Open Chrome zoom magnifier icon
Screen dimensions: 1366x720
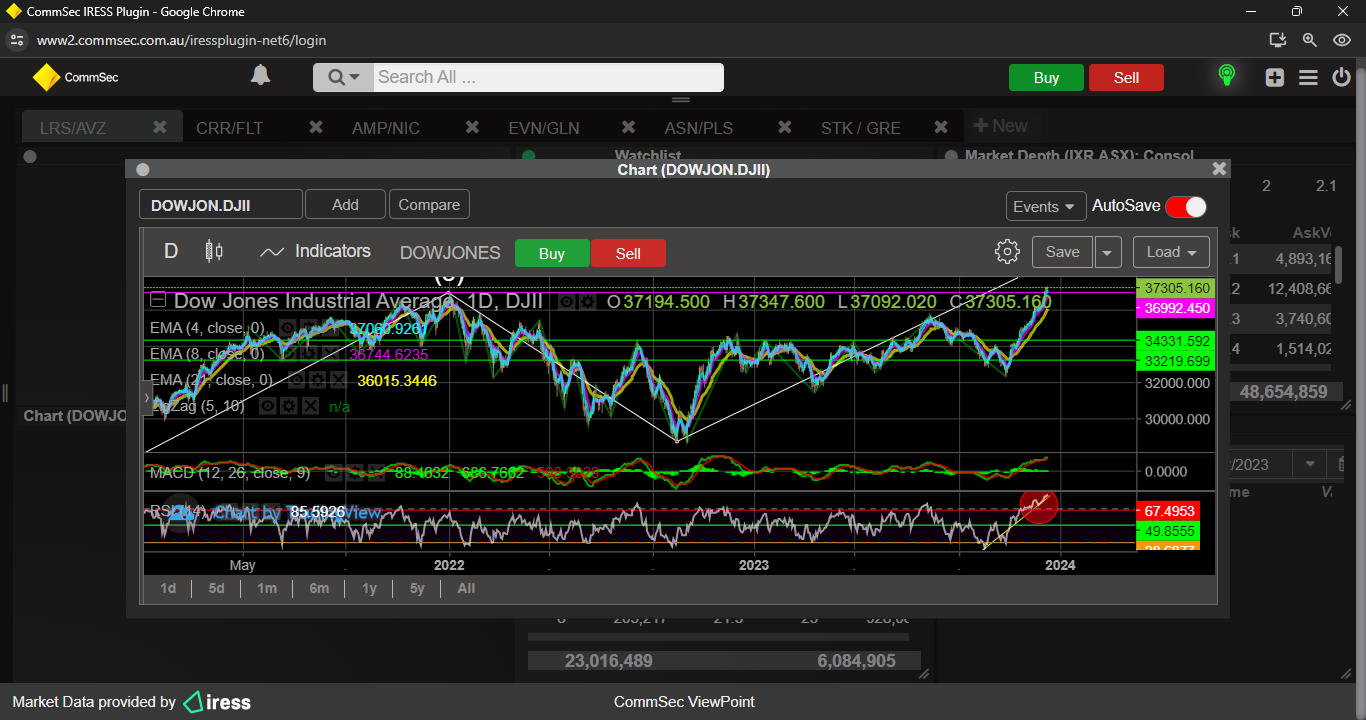coord(1310,40)
